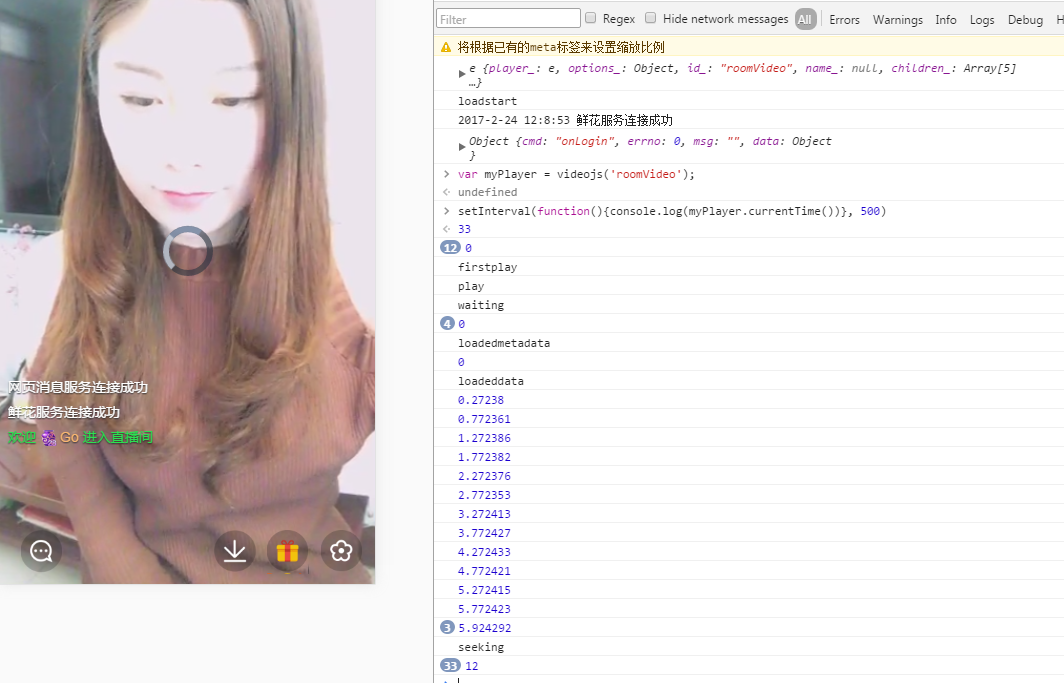Open the gift box icon
This screenshot has height=683, width=1064.
point(288,551)
